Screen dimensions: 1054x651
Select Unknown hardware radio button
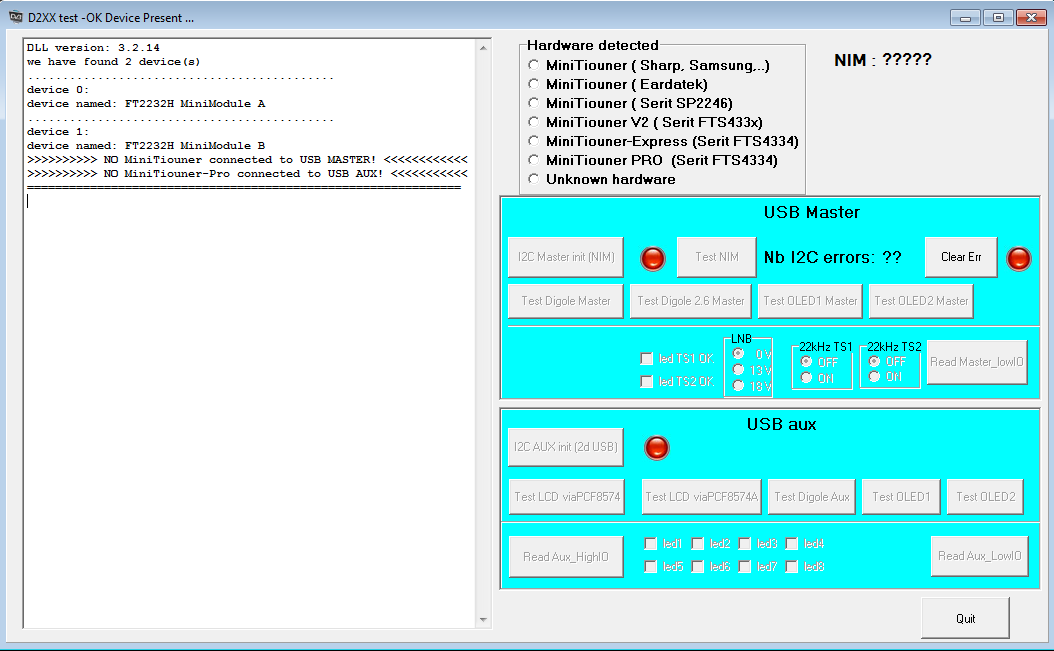coord(534,179)
